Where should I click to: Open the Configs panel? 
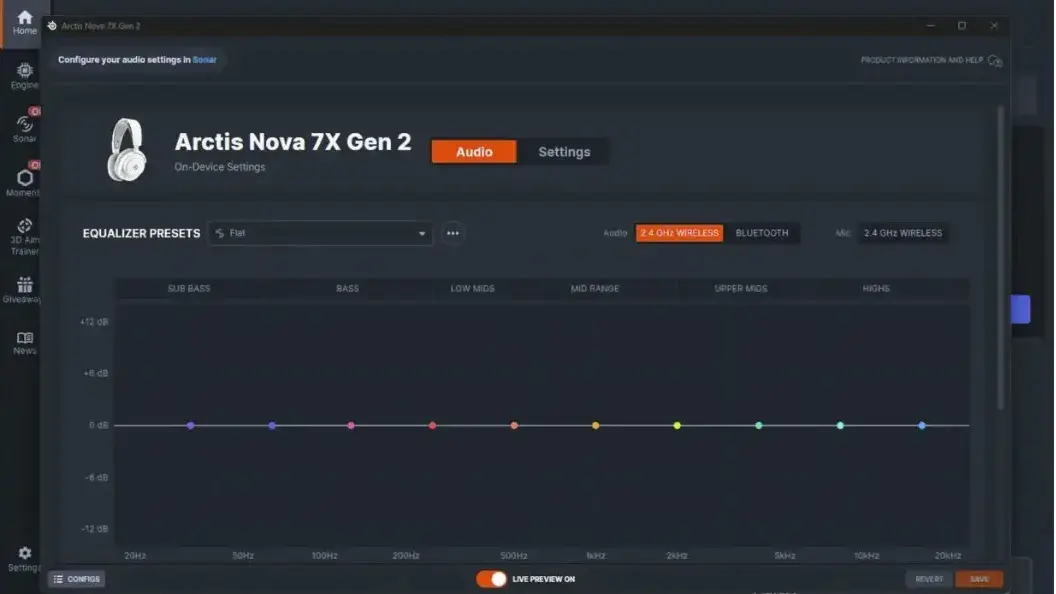coord(76,579)
